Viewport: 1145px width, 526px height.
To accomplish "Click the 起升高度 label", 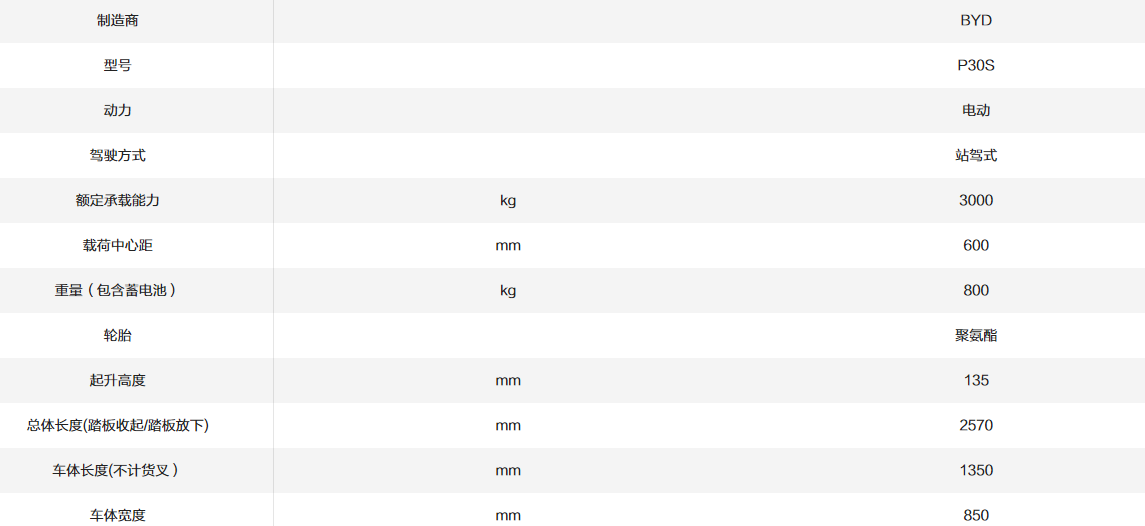I will [x=117, y=380].
